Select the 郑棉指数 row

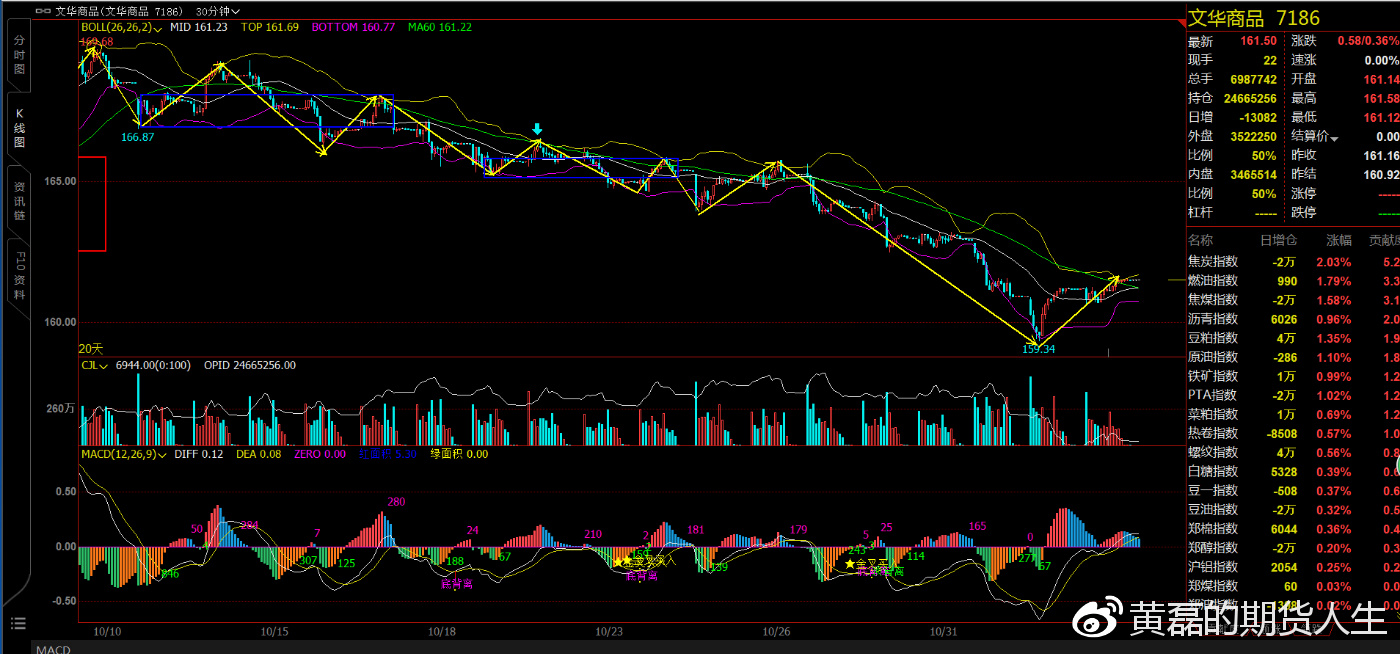pyautogui.click(x=1291, y=528)
